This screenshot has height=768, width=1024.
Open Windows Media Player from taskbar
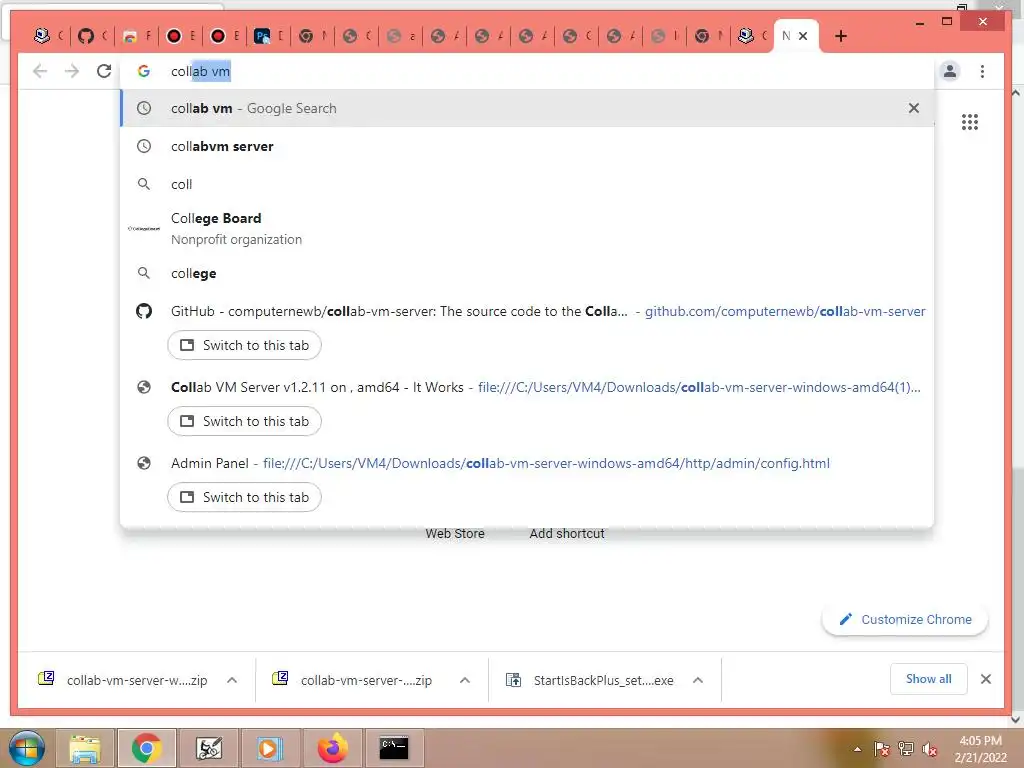pos(270,748)
